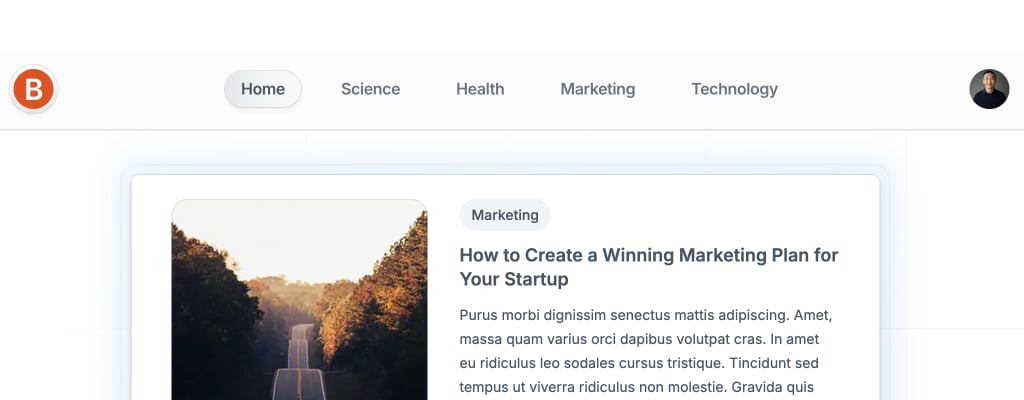Screen dimensions: 1024x400
Task: Navigate to the Technology section
Action: 734,89
